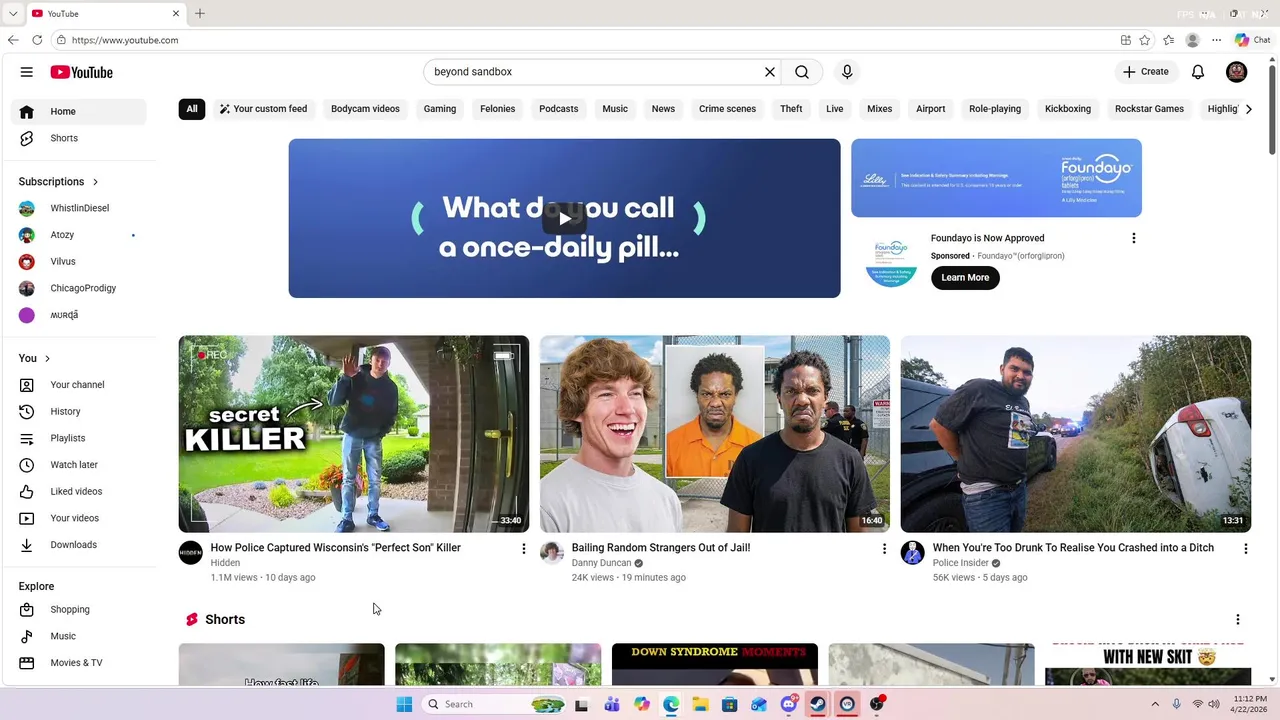1280x720 pixels.
Task: Select the Kickboxing chip
Action: click(x=1068, y=109)
